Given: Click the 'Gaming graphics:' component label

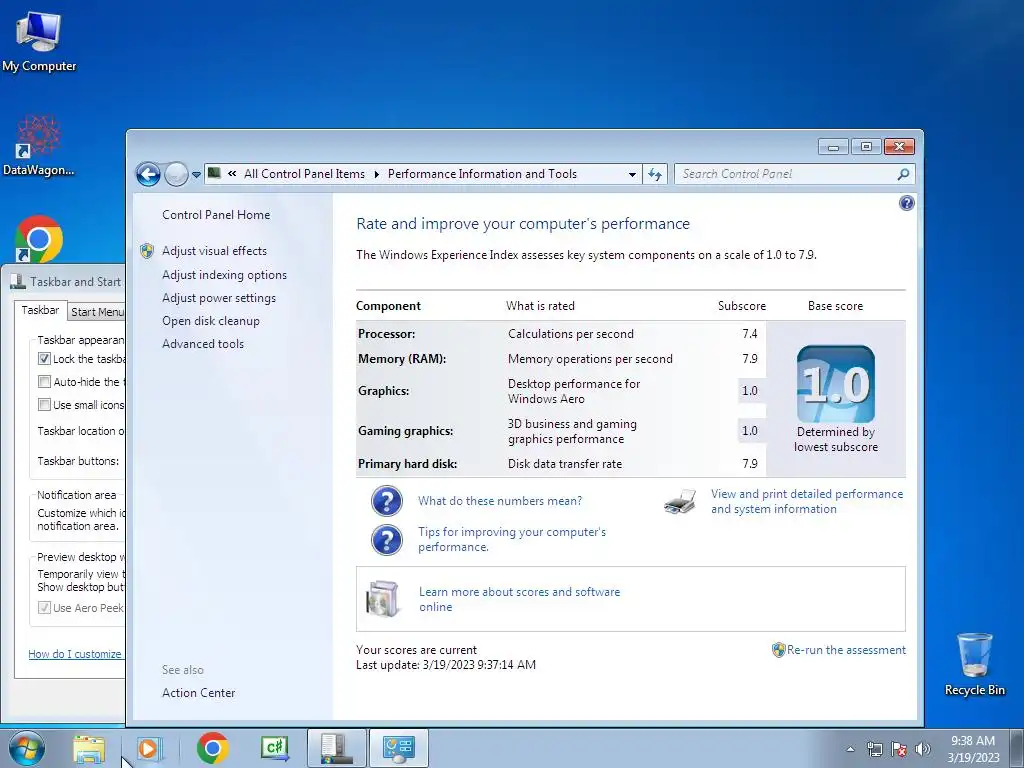Looking at the screenshot, I should pyautogui.click(x=406, y=431).
